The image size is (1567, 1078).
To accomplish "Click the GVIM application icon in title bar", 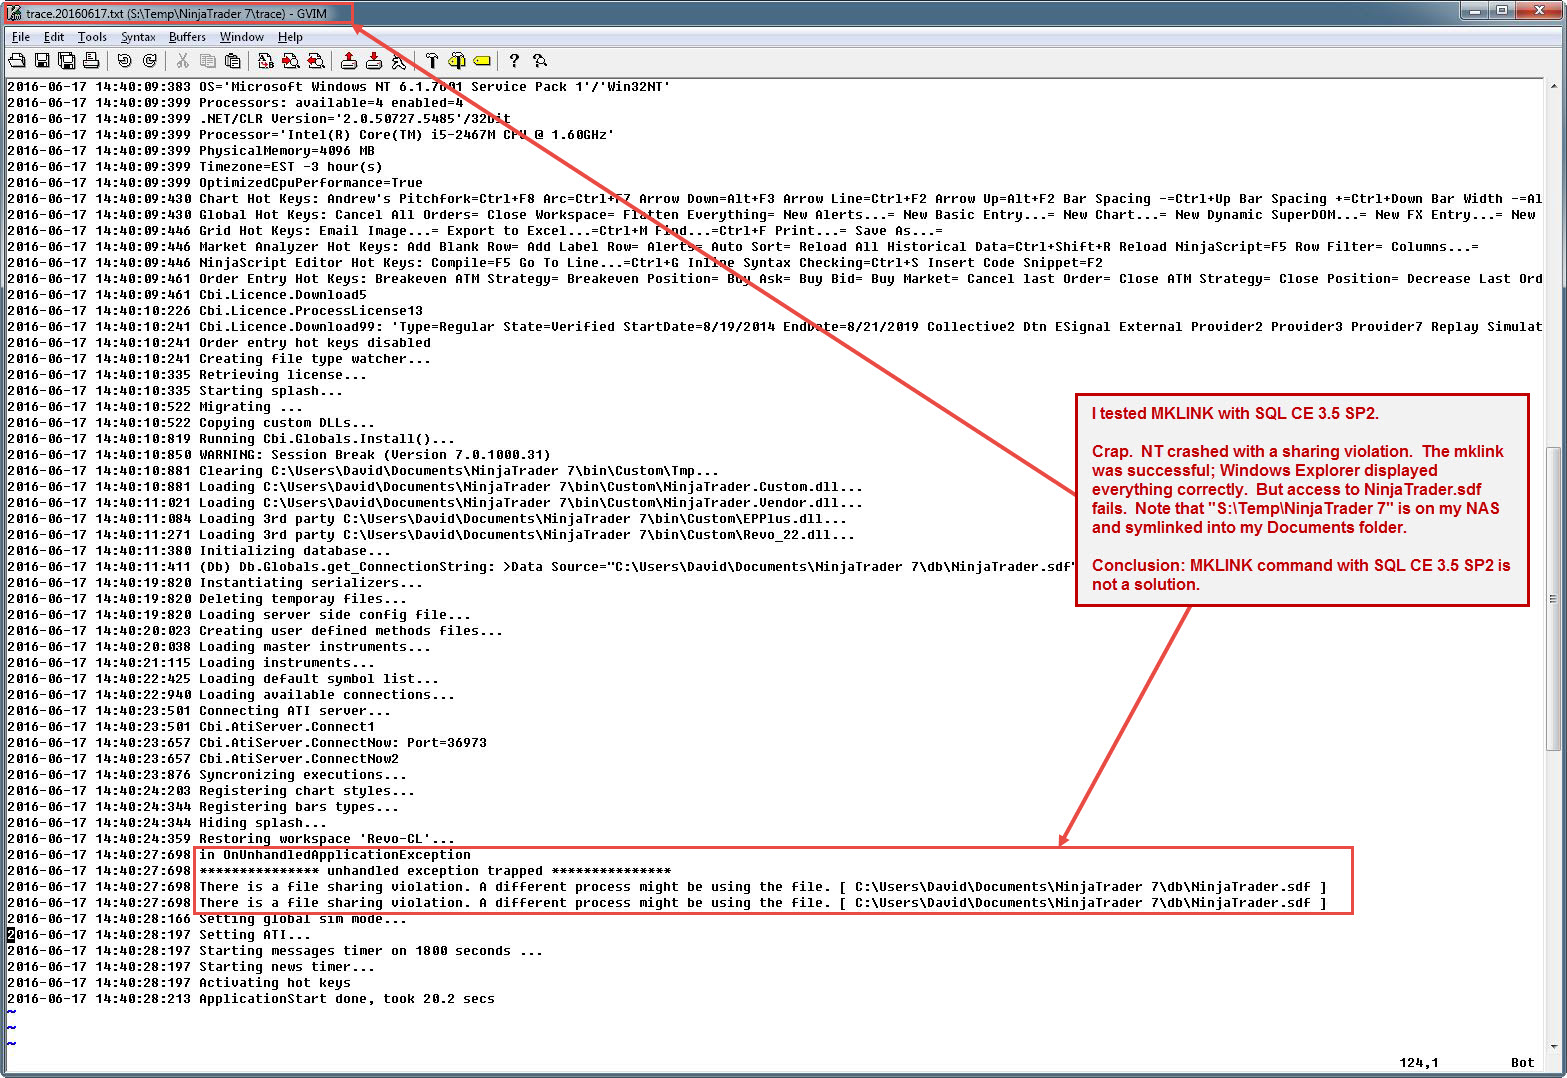I will click(14, 13).
